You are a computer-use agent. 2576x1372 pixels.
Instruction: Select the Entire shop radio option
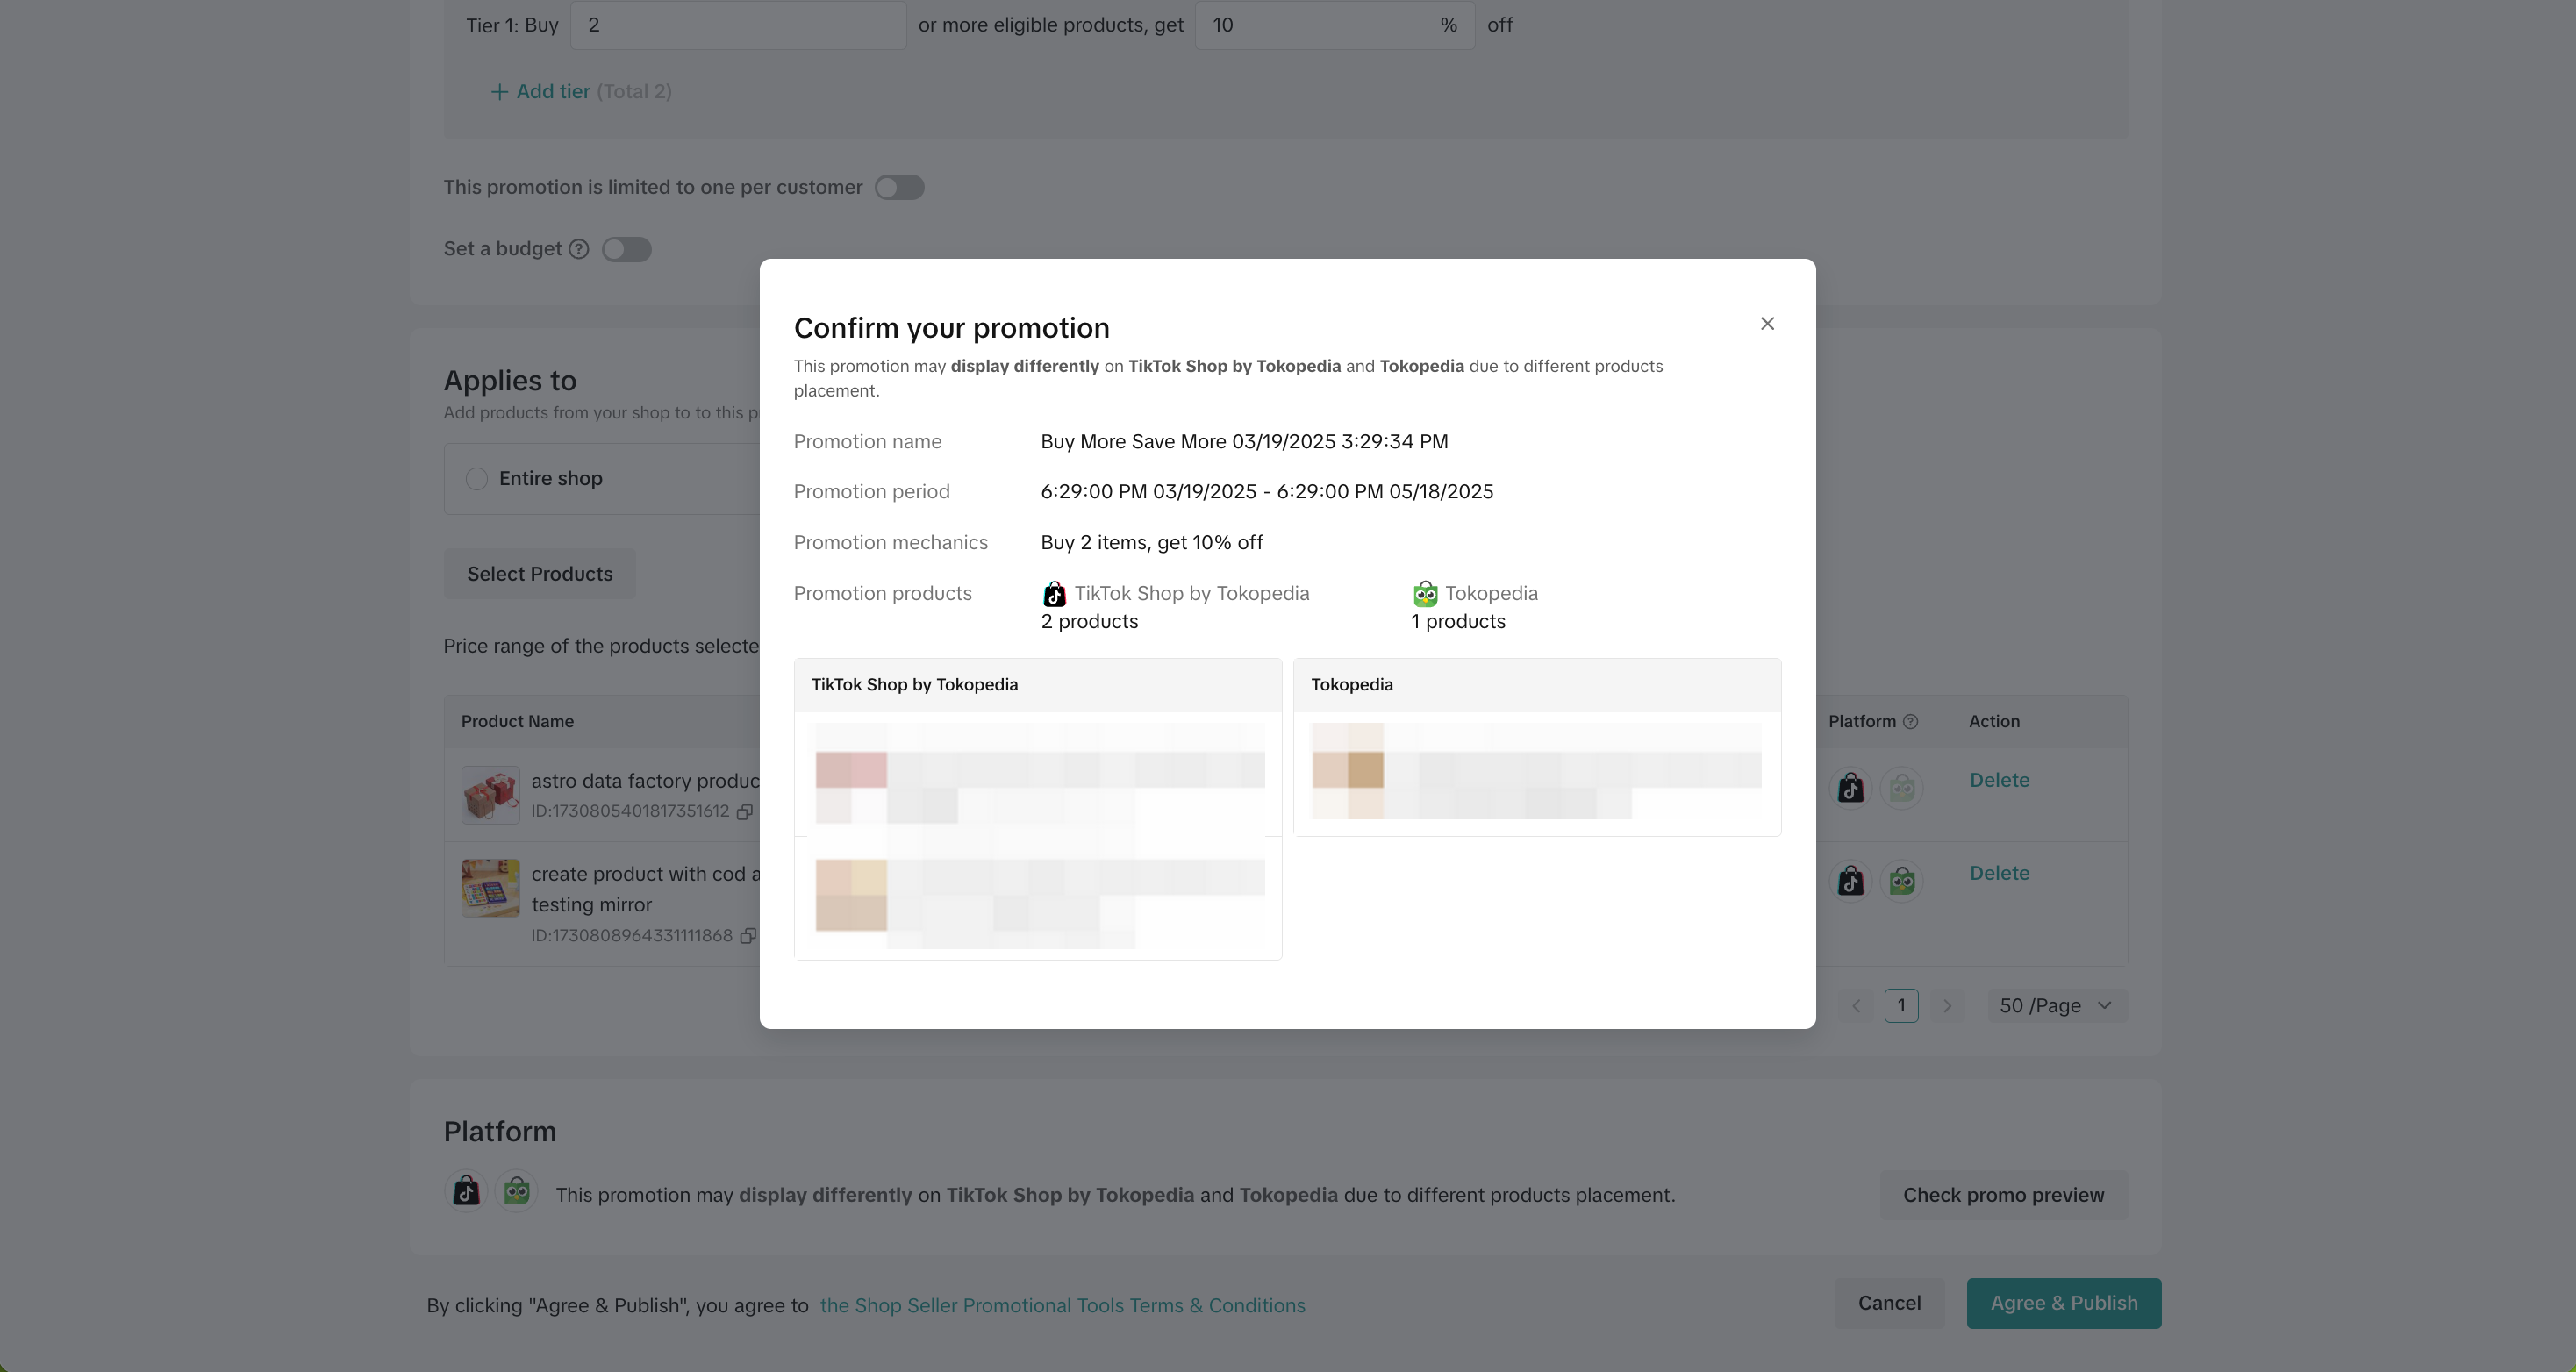pyautogui.click(x=477, y=479)
